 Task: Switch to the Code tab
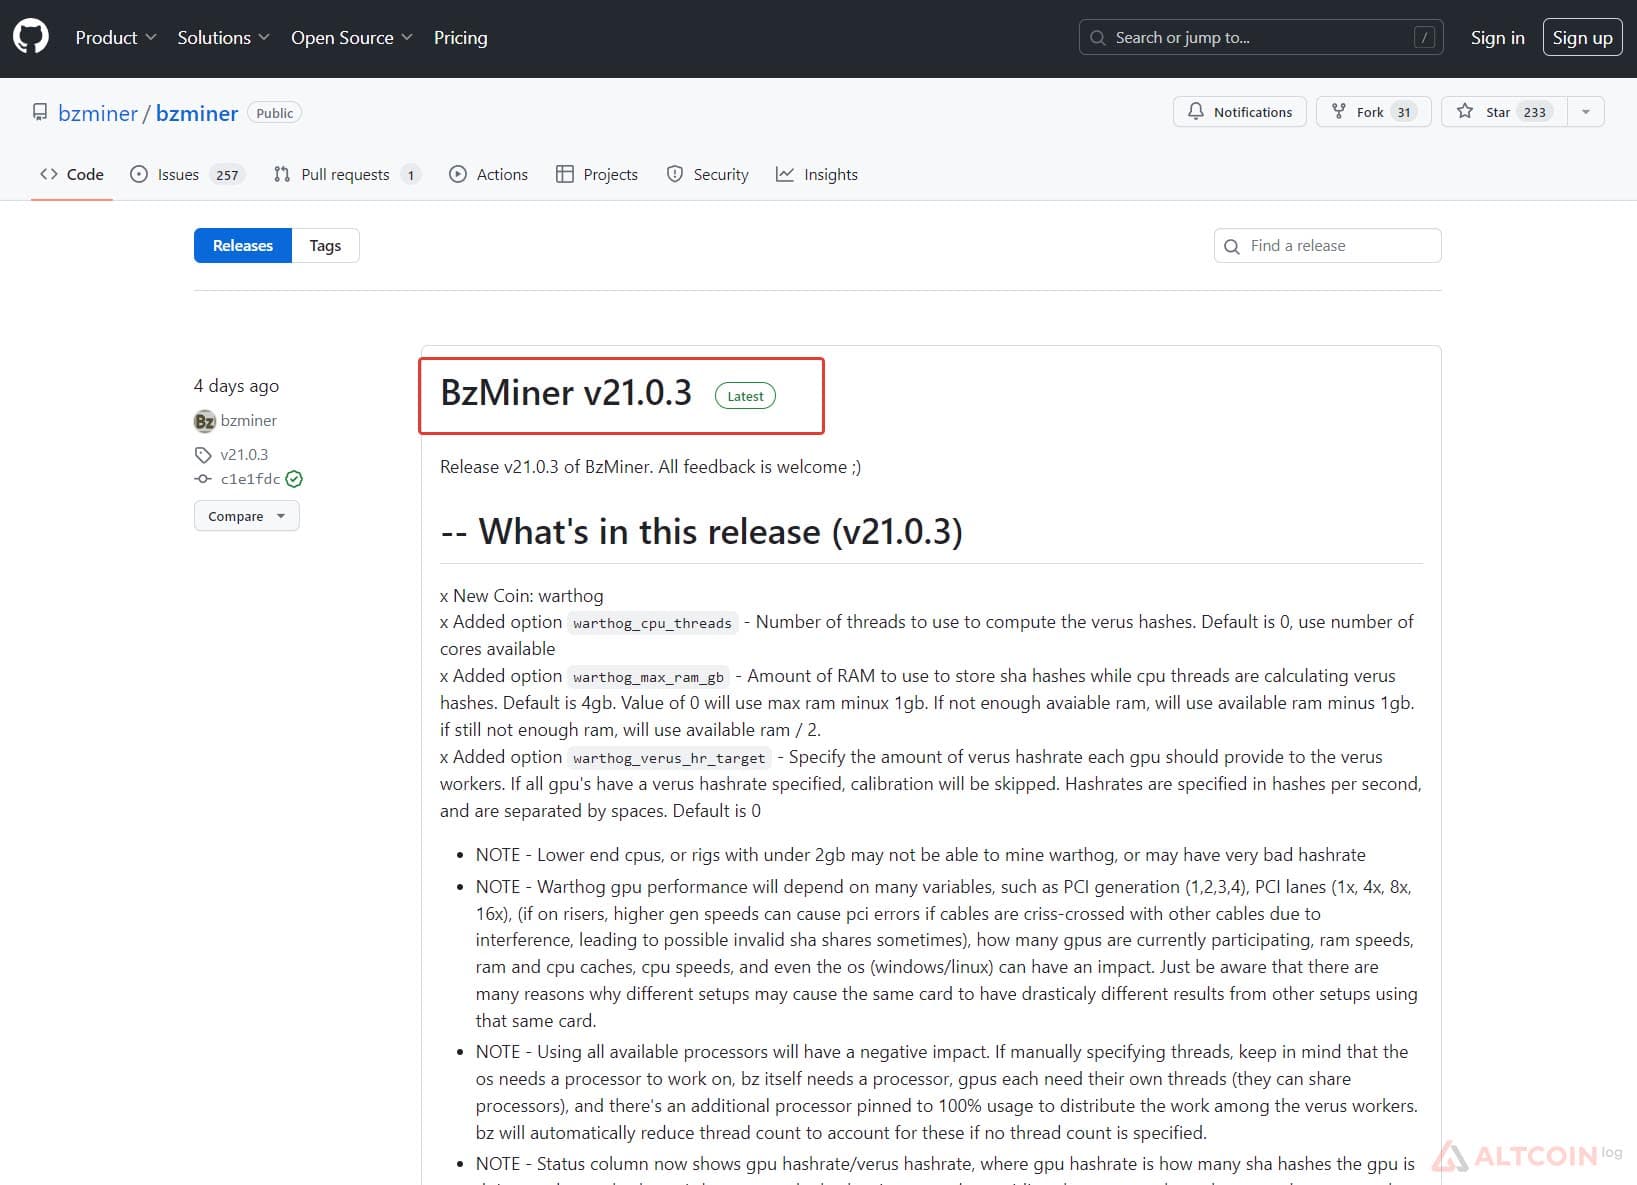(x=72, y=174)
